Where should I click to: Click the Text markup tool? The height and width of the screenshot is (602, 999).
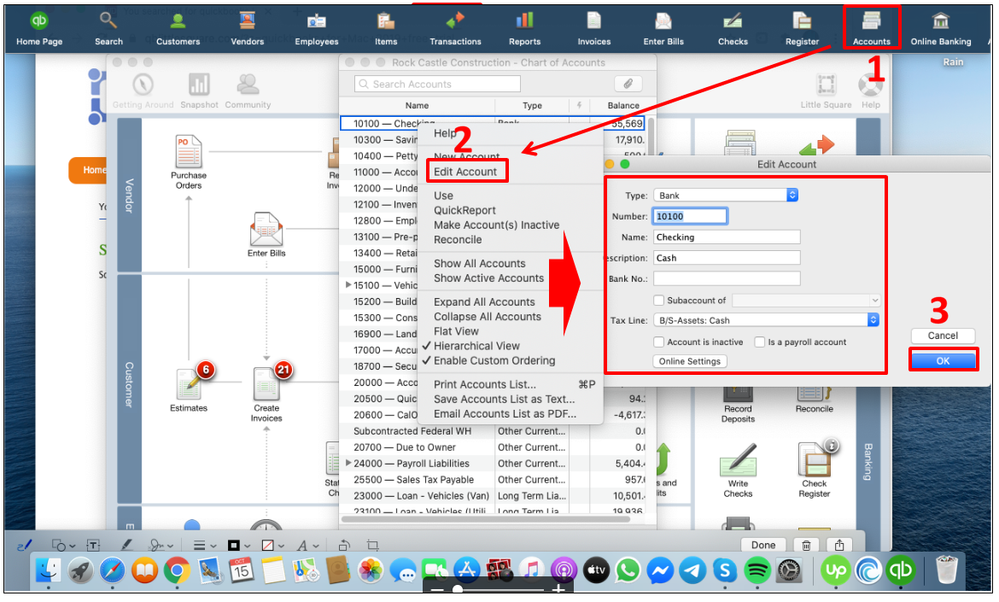pyautogui.click(x=93, y=545)
